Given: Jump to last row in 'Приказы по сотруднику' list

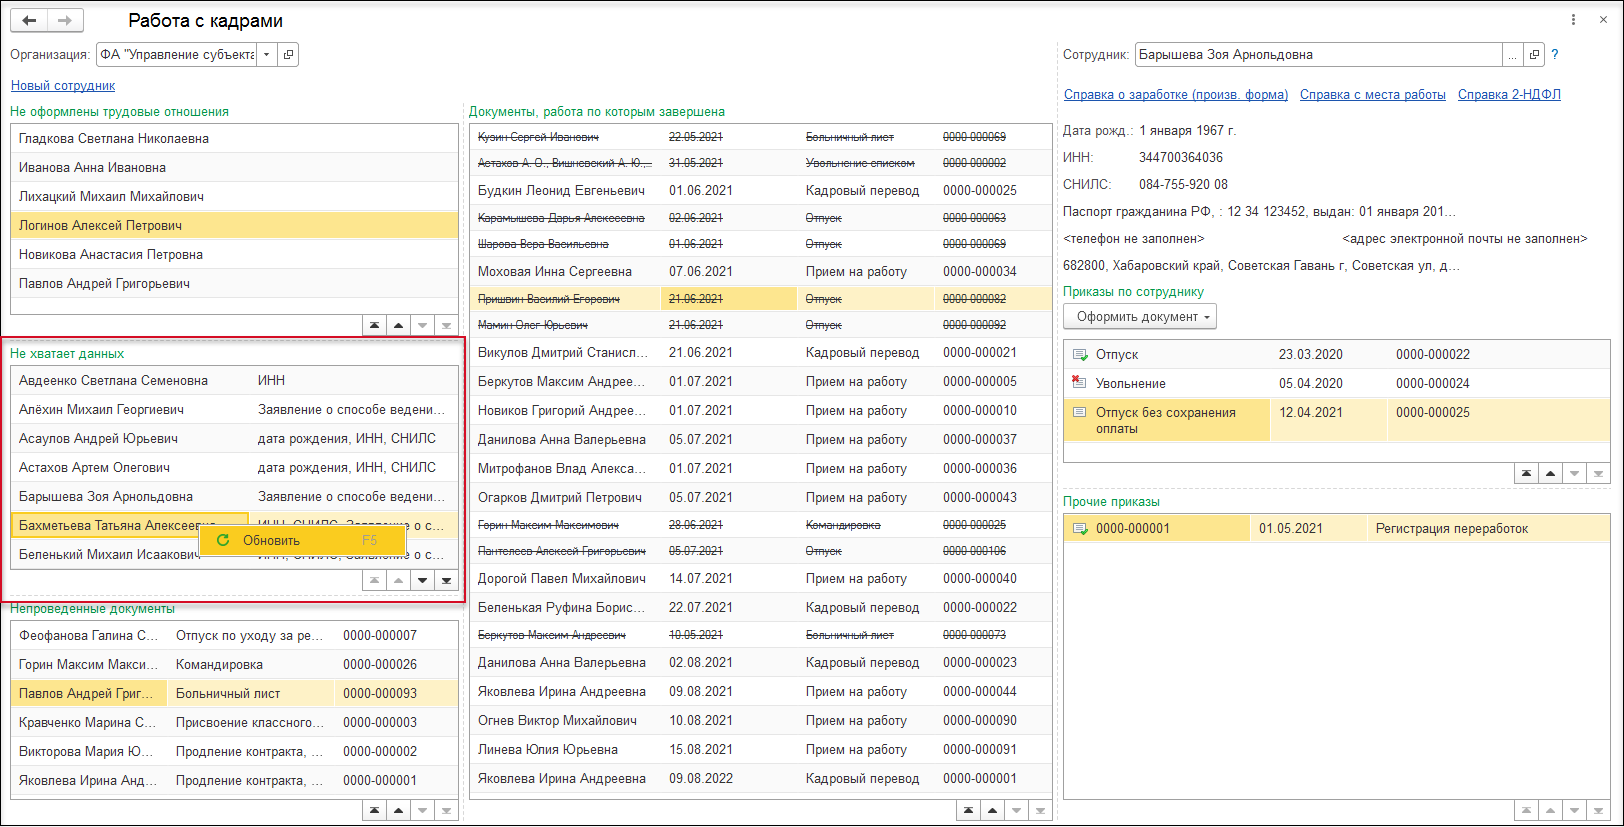Looking at the screenshot, I should pos(1599,473).
